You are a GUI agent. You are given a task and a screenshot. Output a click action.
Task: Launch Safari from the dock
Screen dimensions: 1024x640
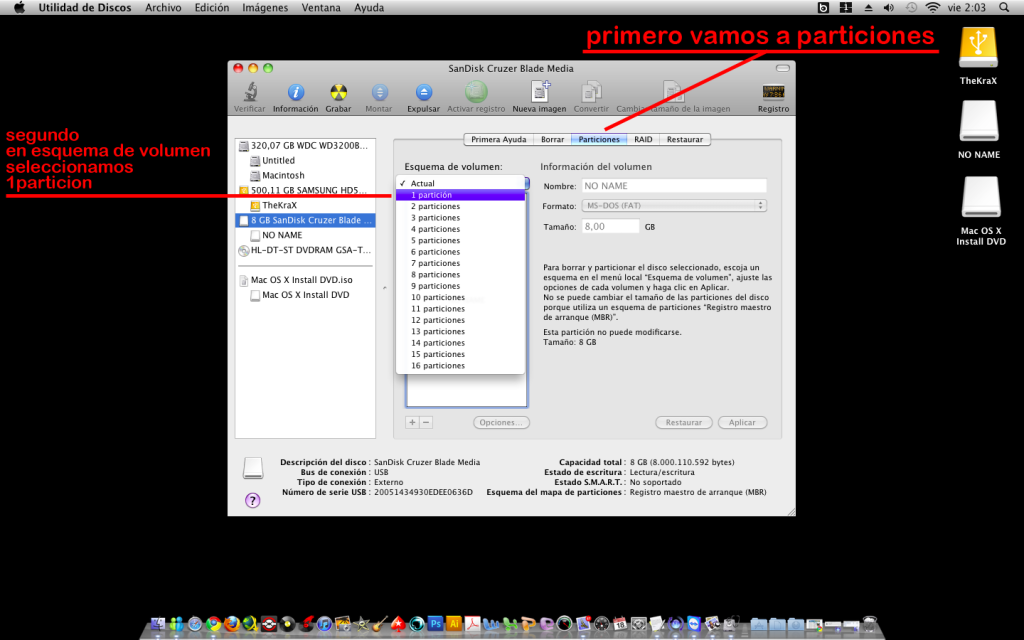pyautogui.click(x=195, y=624)
